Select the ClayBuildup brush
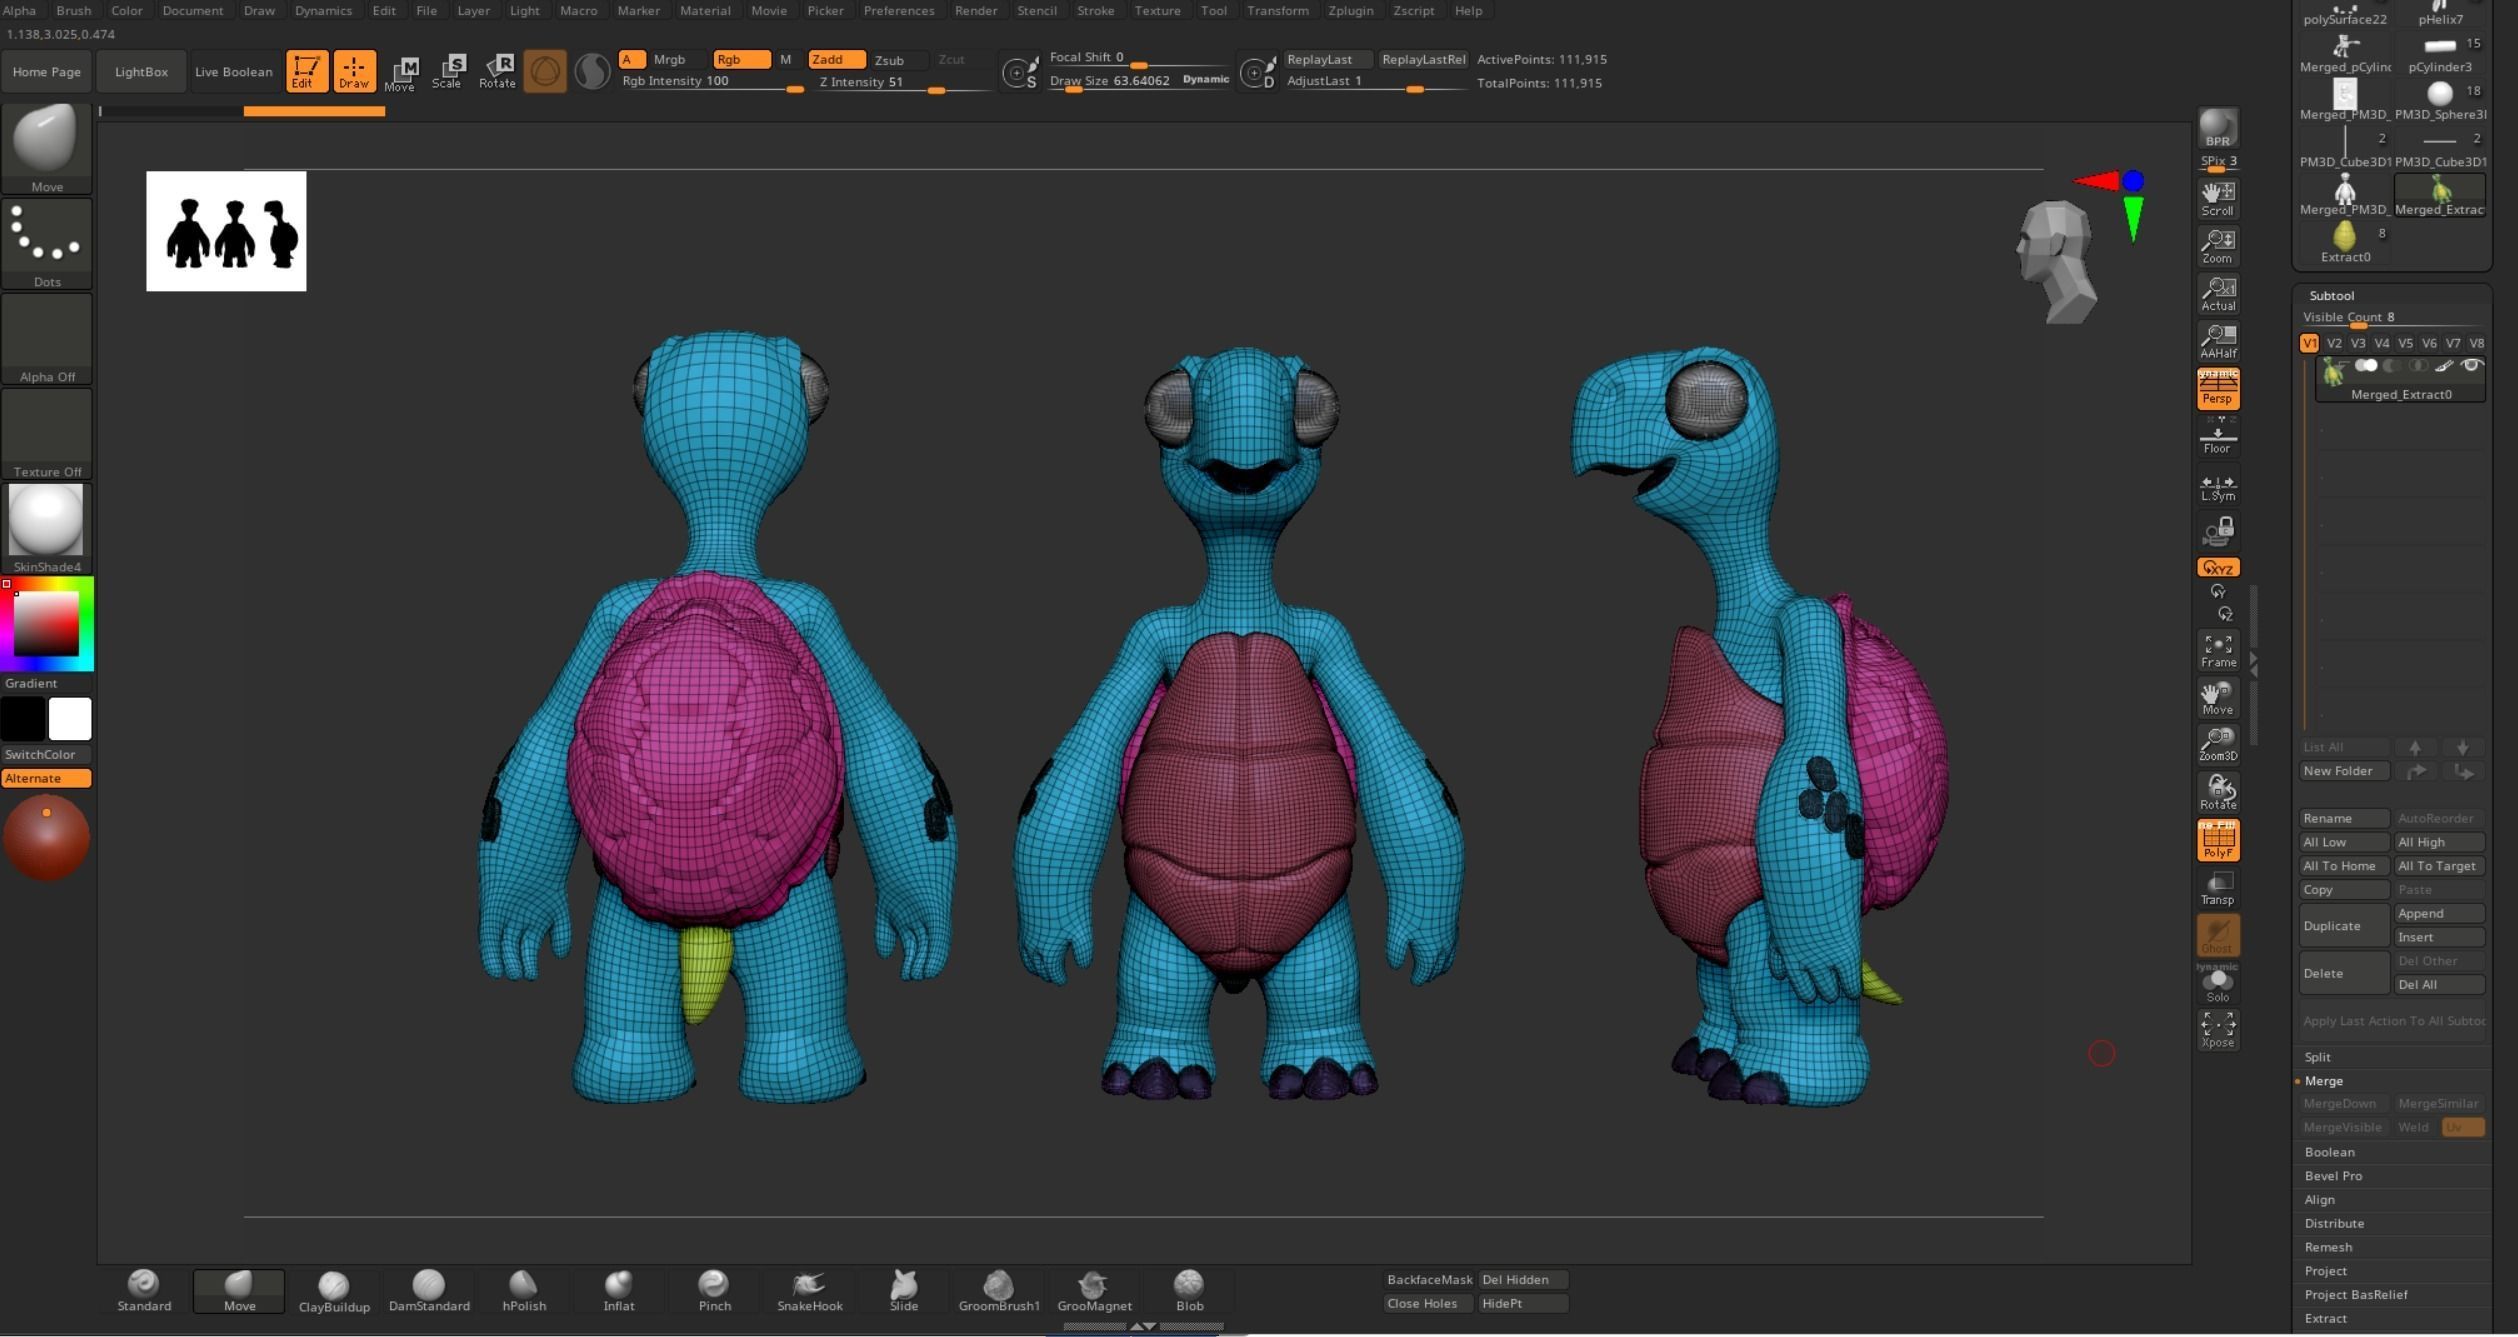2518x1337 pixels. (334, 1290)
